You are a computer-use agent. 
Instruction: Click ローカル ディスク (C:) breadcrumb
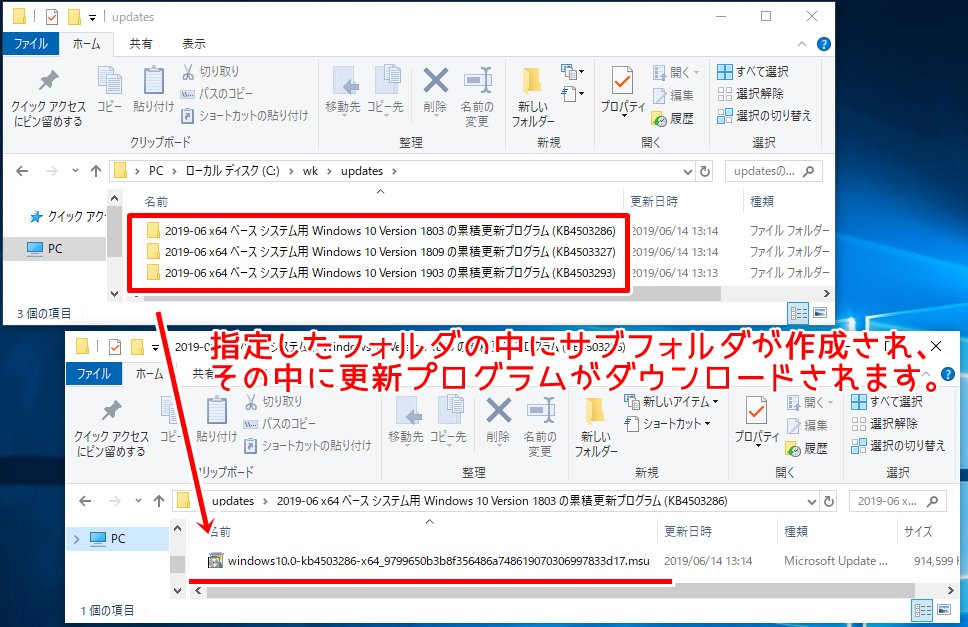coord(232,171)
